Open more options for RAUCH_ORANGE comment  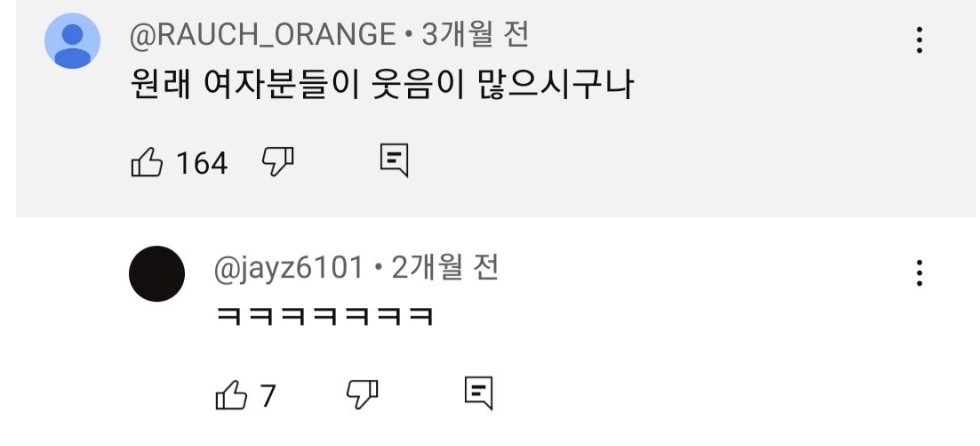(x=919, y=40)
